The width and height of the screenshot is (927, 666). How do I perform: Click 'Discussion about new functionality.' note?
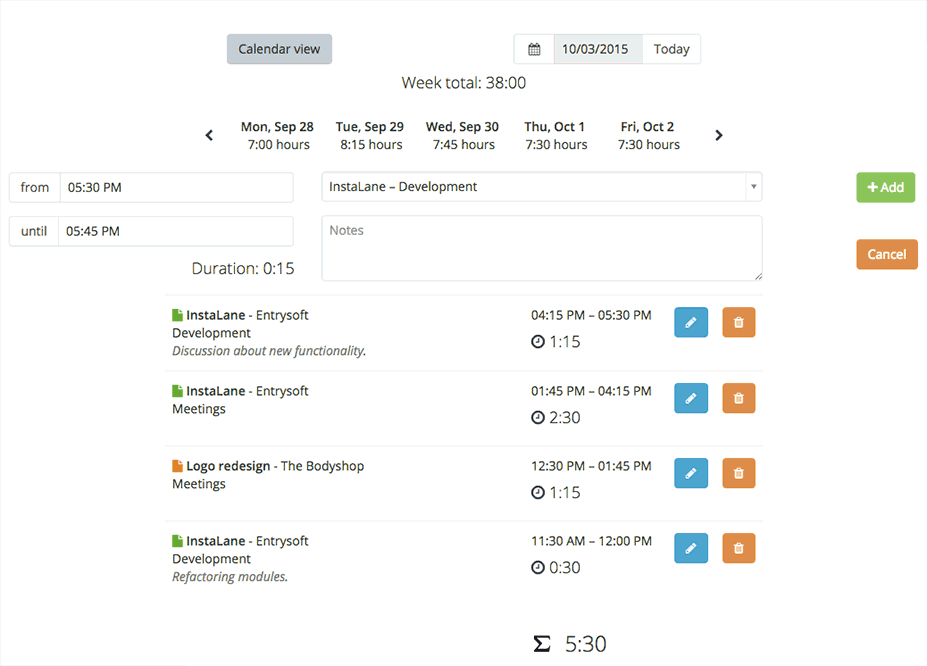(x=269, y=351)
